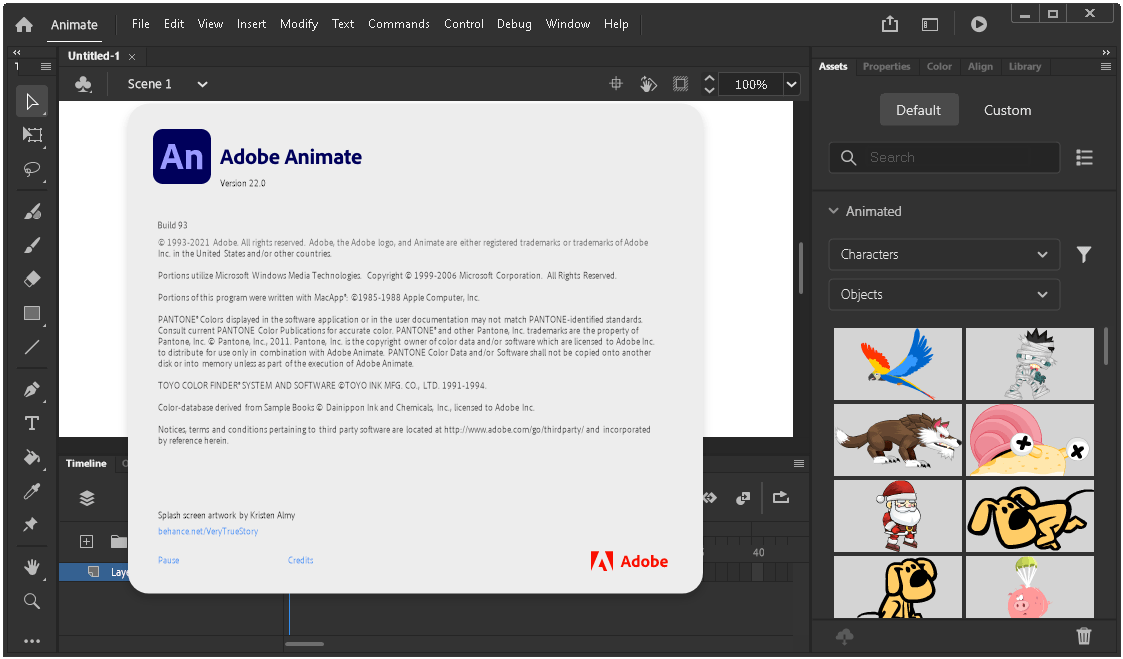Select the Eraser tool
Image resolution: width=1123 pixels, height=659 pixels.
click(32, 279)
